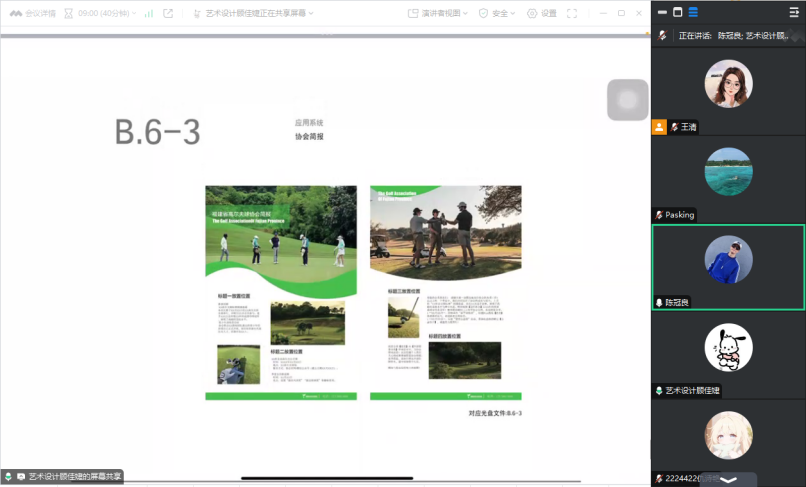Switch participant panel to strip view
Viewport: 806px width, 487px height.
click(662, 12)
